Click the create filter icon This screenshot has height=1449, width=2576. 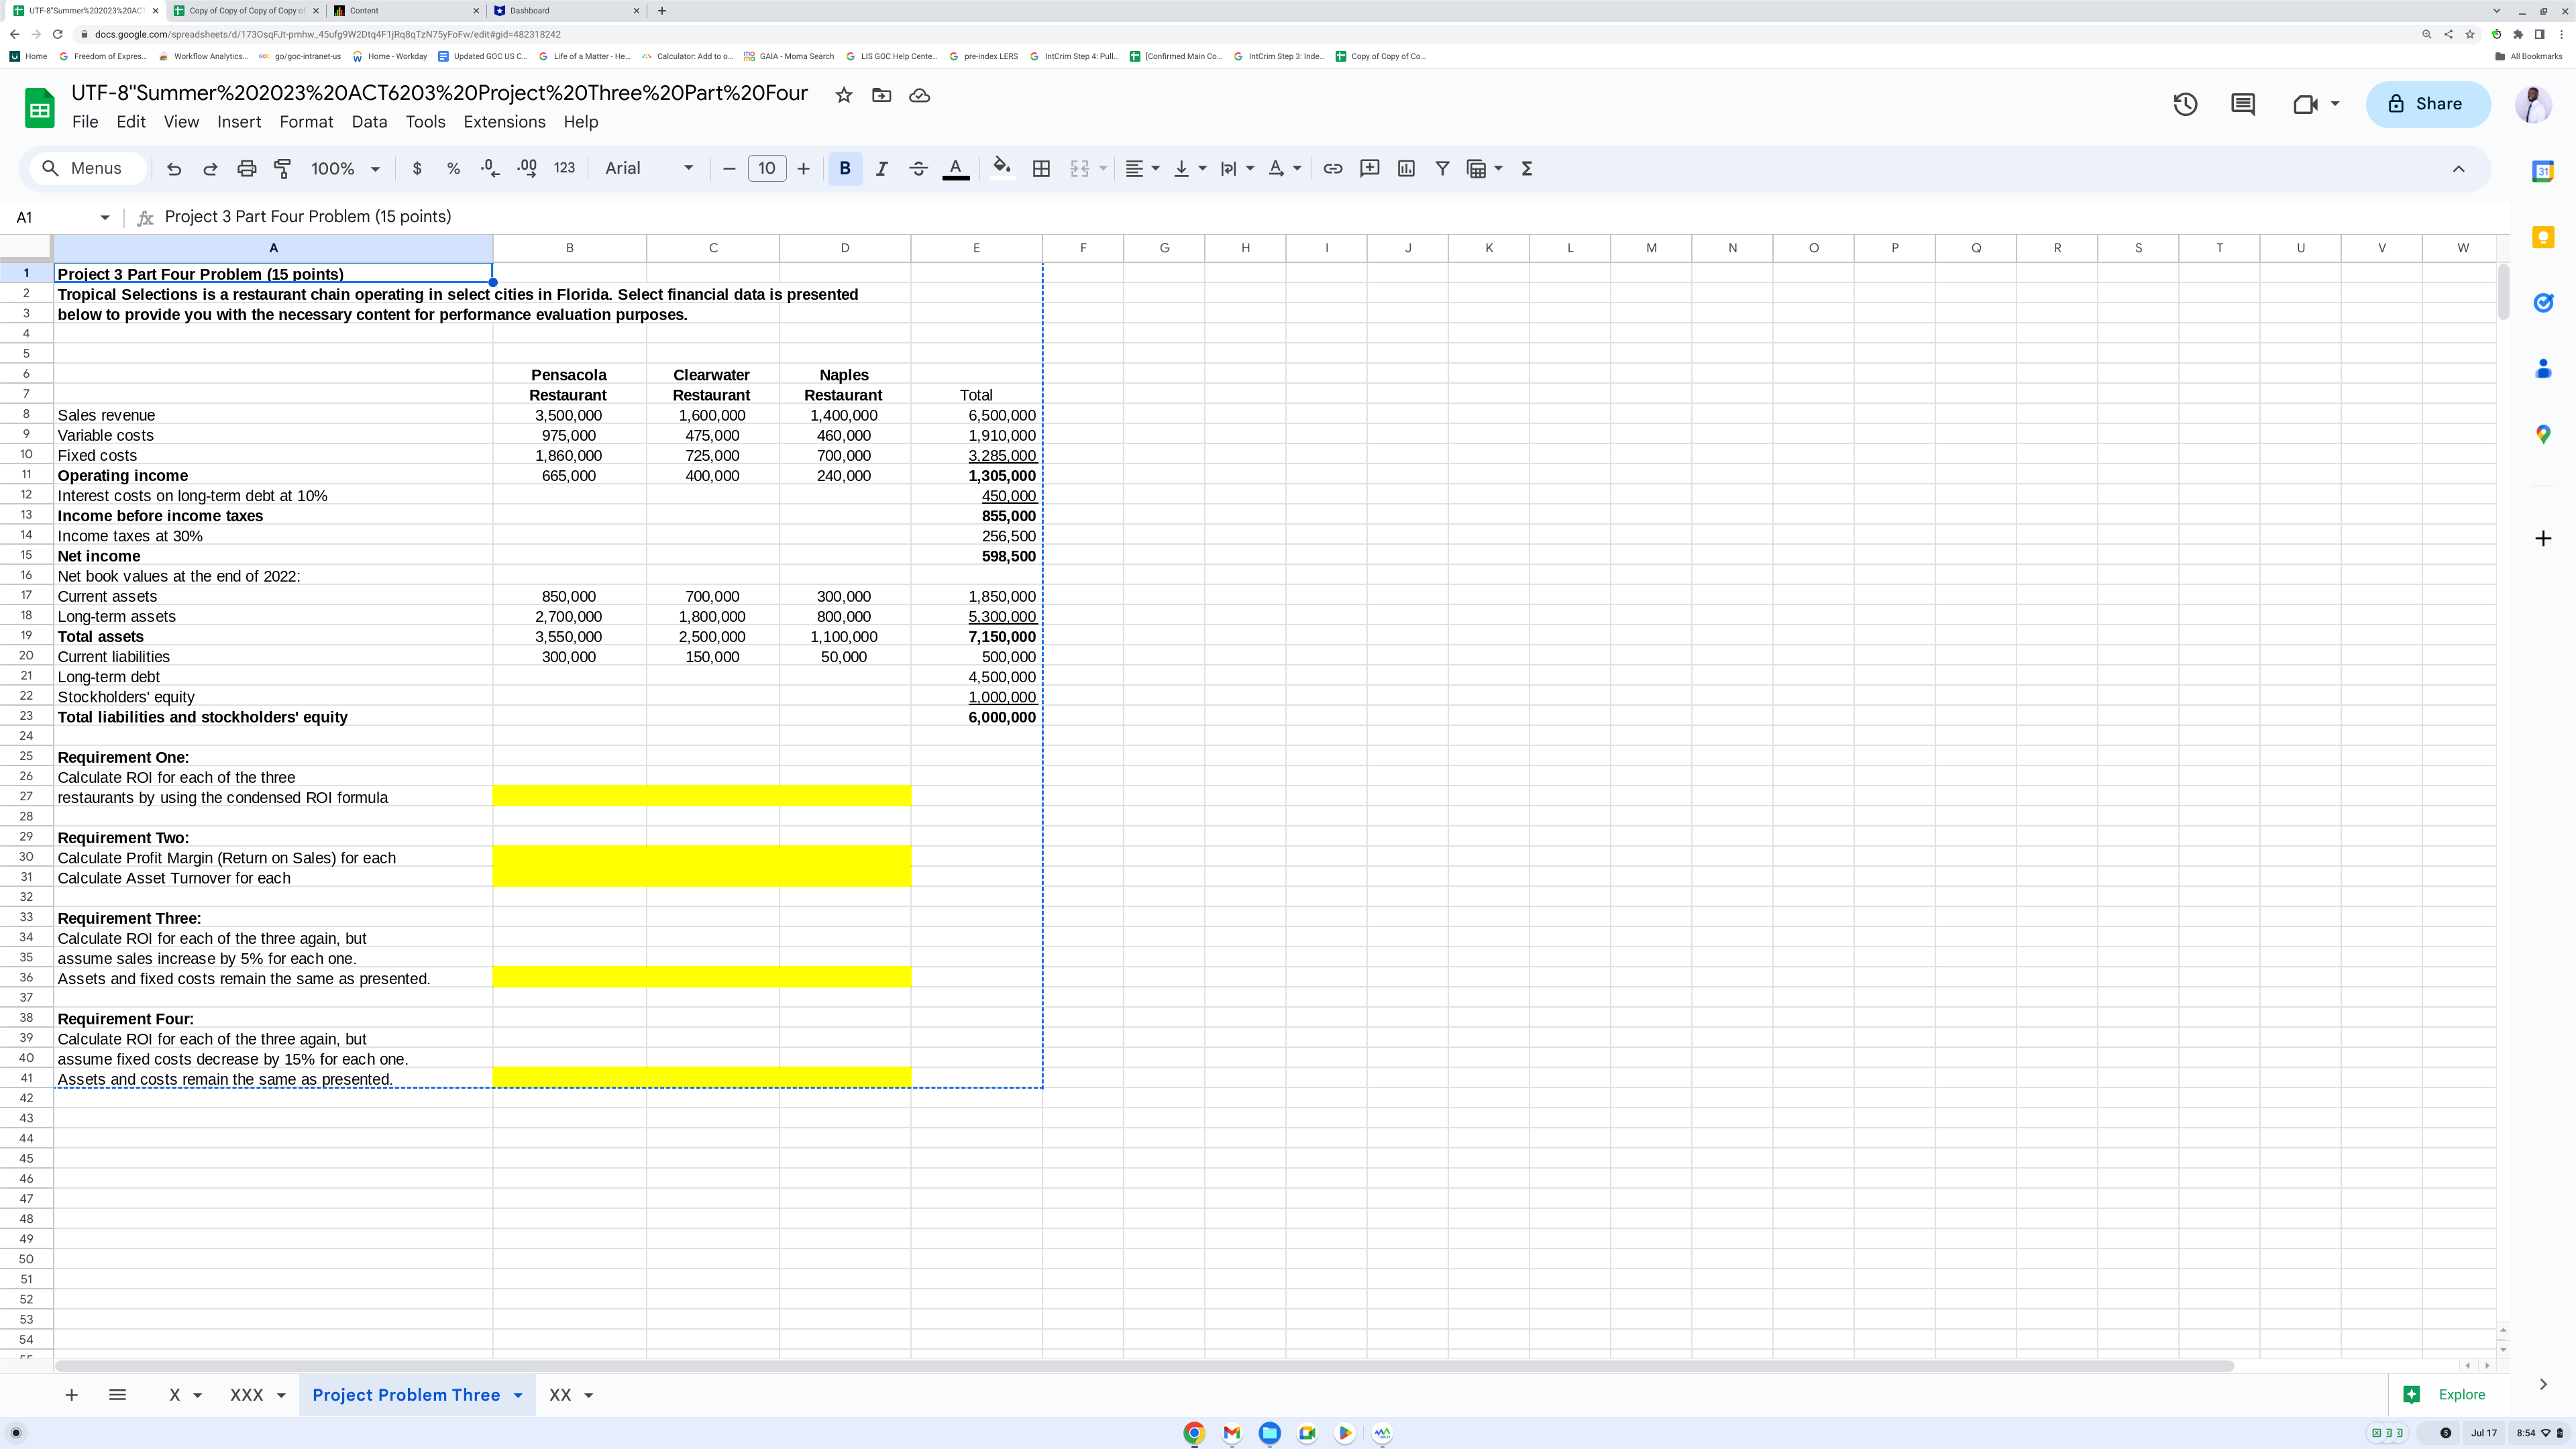[1442, 169]
